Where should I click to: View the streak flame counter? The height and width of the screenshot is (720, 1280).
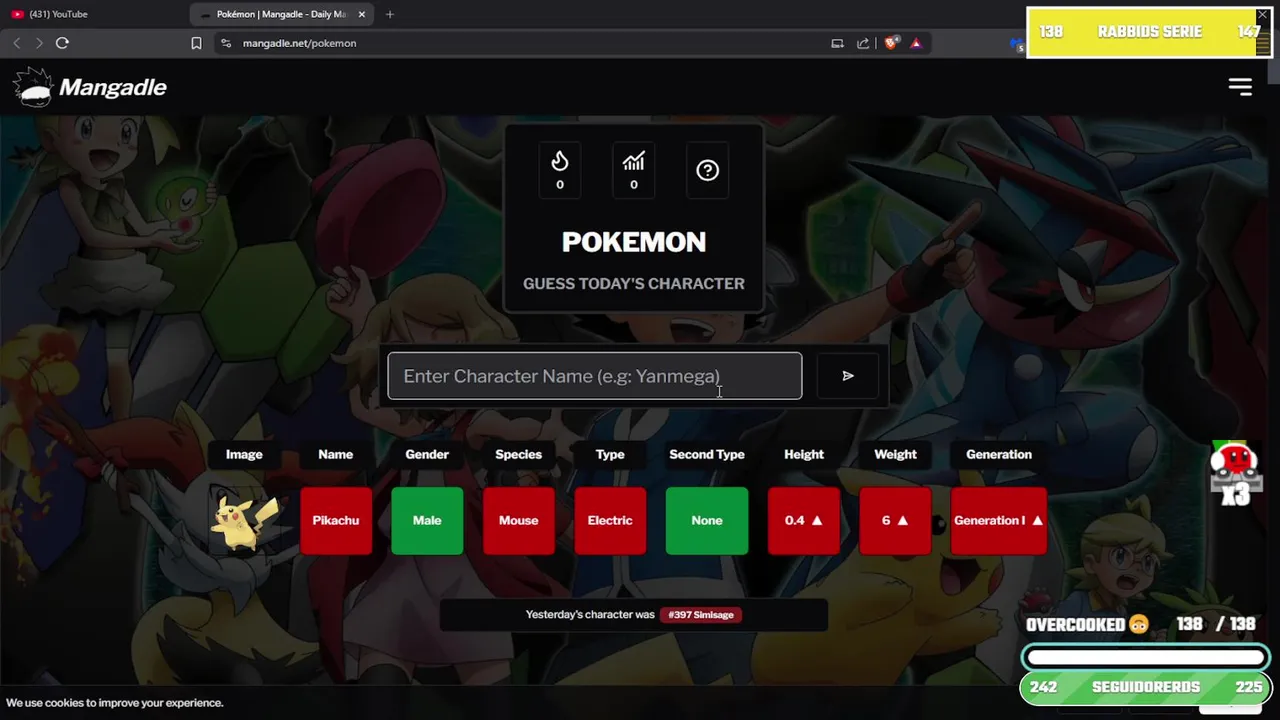[x=559, y=170]
